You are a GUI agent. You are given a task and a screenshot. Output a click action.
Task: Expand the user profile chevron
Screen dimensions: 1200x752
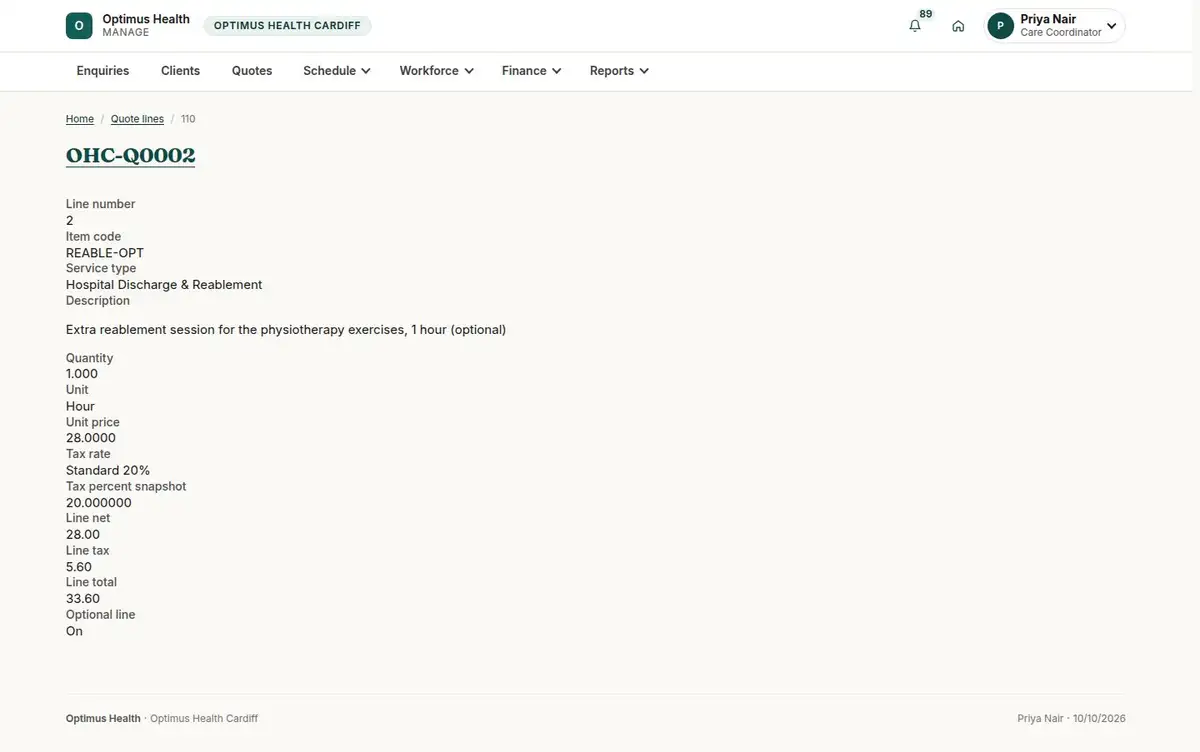[x=1111, y=26]
